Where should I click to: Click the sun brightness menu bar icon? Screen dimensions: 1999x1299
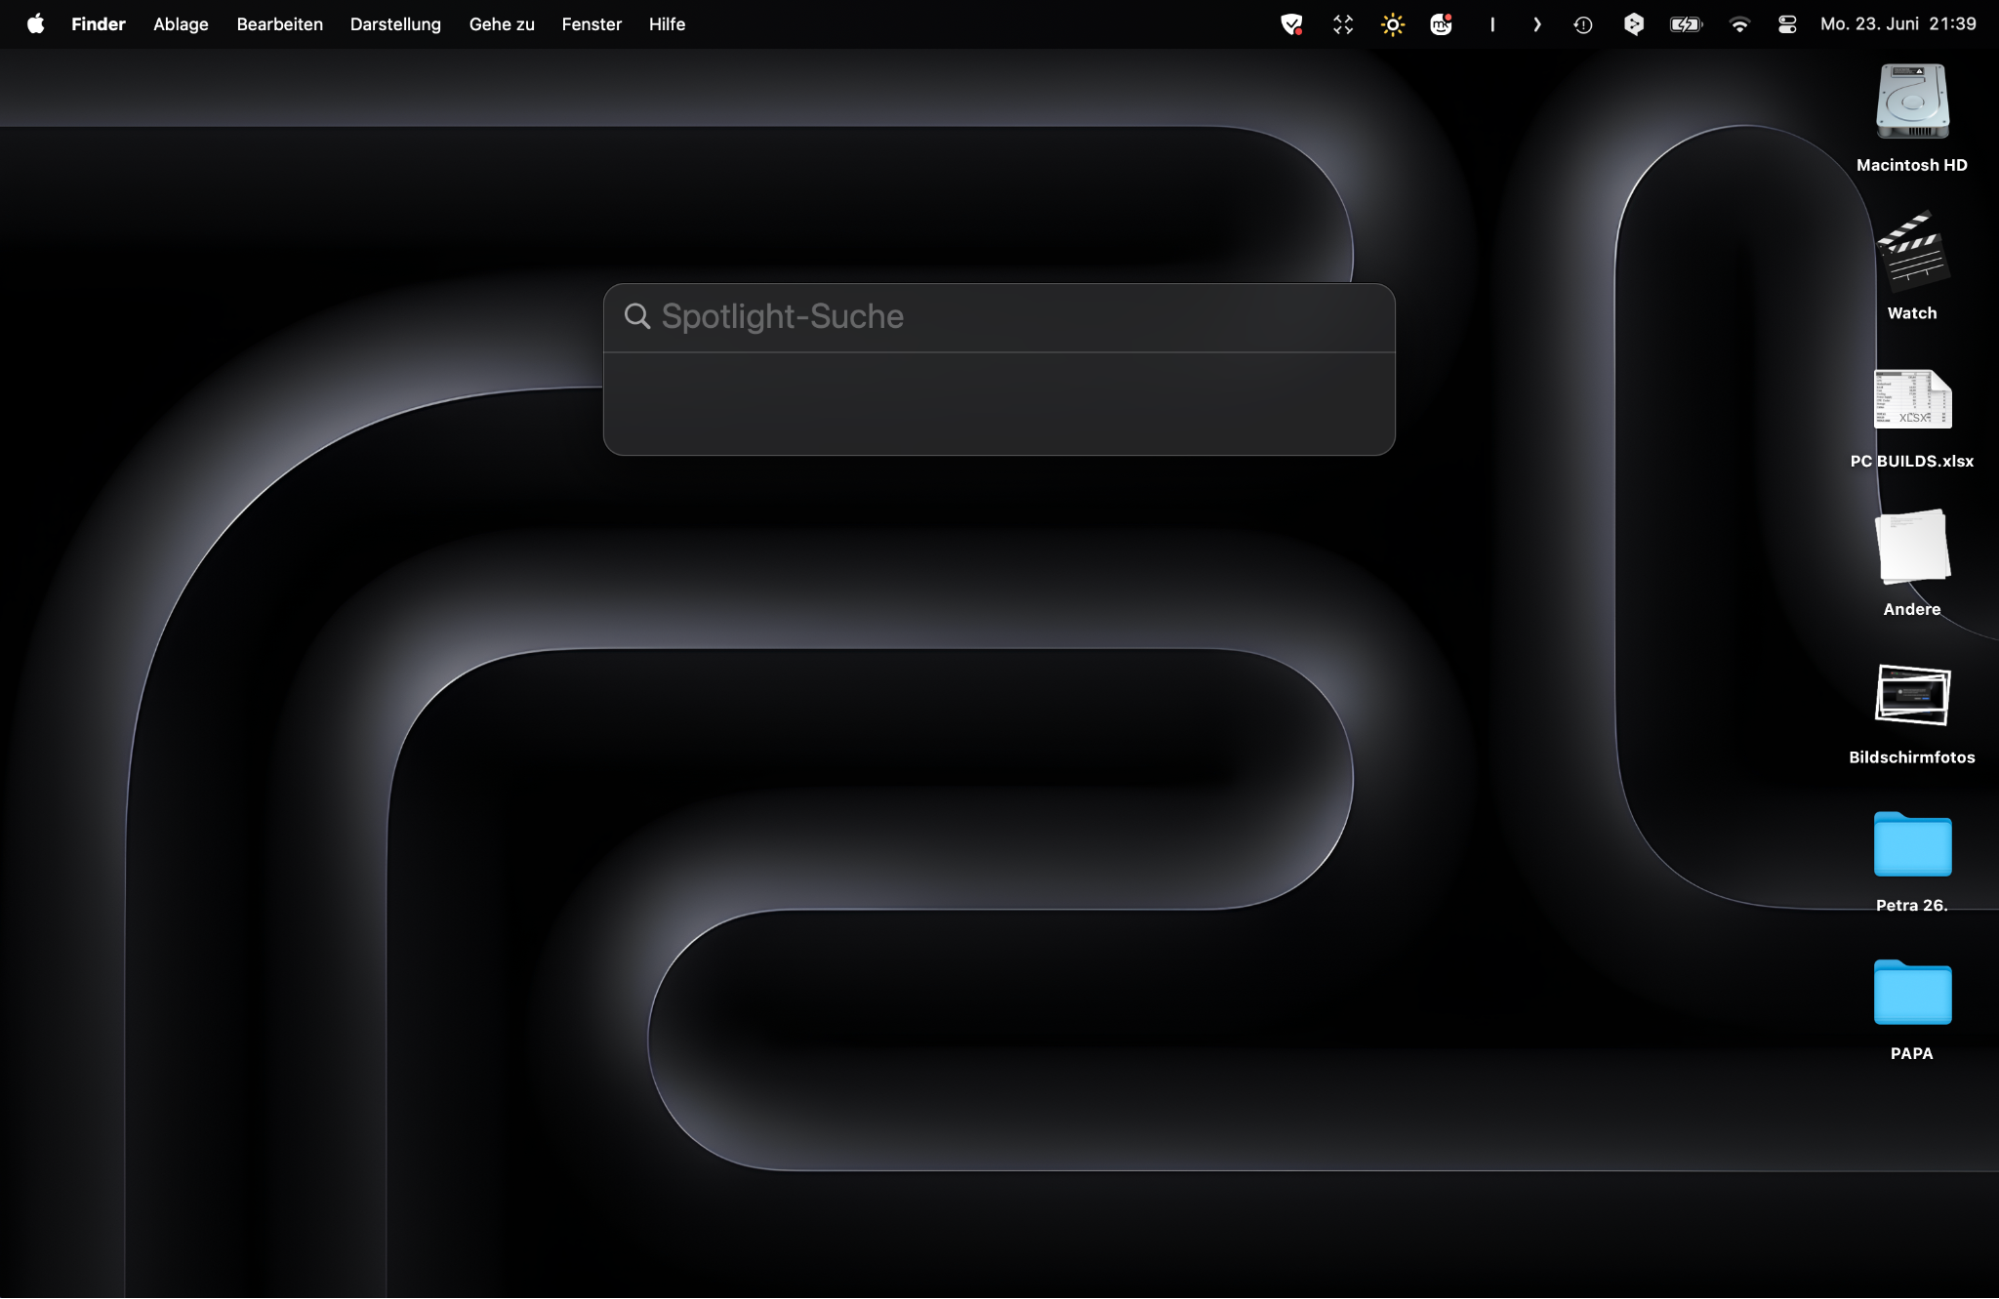(1392, 24)
